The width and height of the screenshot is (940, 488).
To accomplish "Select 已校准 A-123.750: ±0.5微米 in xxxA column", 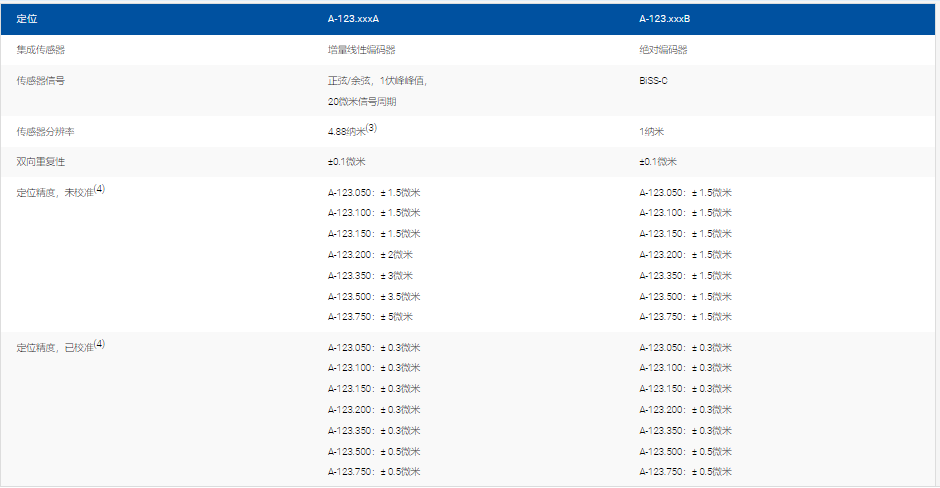I will (x=373, y=472).
